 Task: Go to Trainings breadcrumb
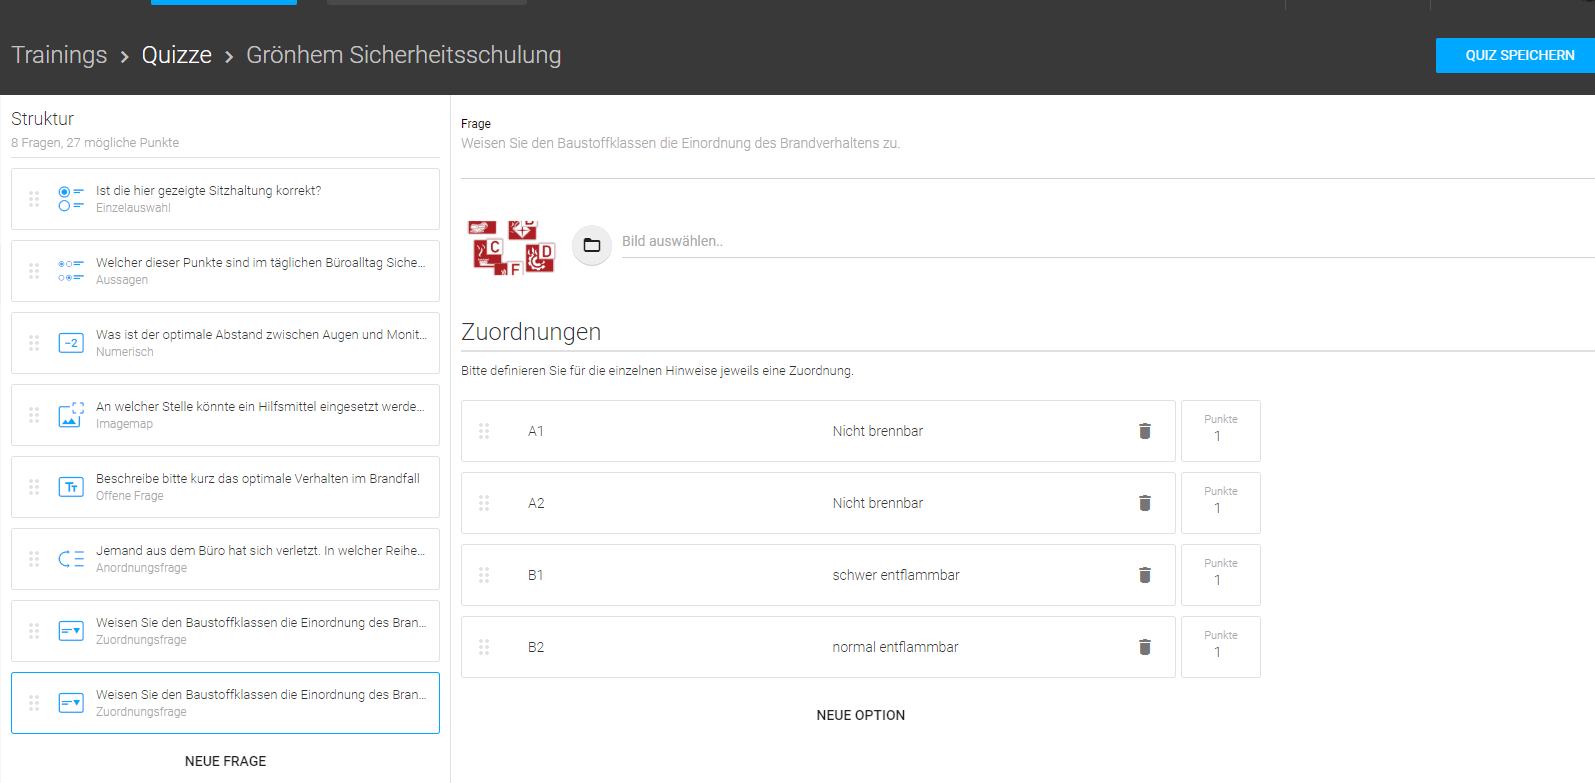59,55
